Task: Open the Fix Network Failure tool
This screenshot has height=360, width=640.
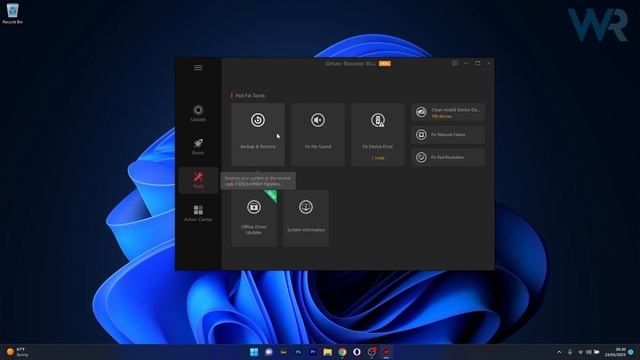Action: [x=448, y=135]
